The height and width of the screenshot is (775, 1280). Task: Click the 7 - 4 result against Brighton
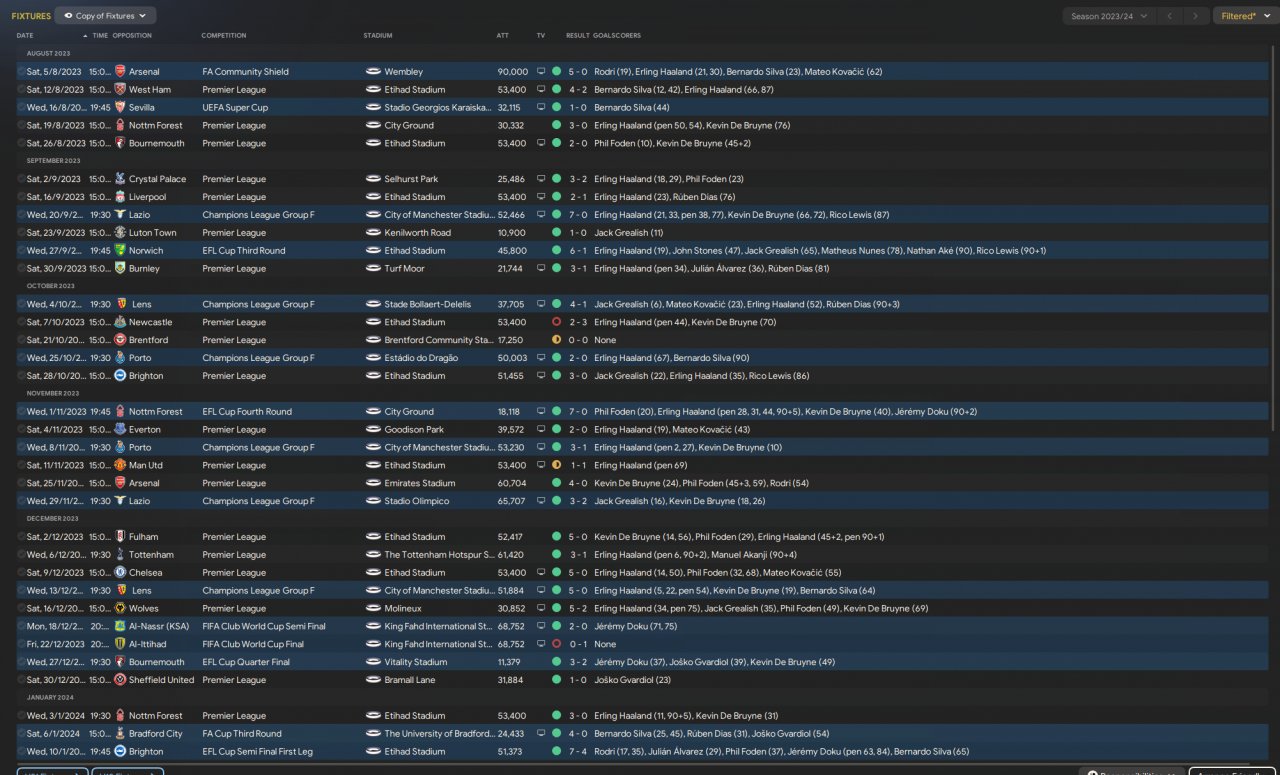[x=578, y=751]
